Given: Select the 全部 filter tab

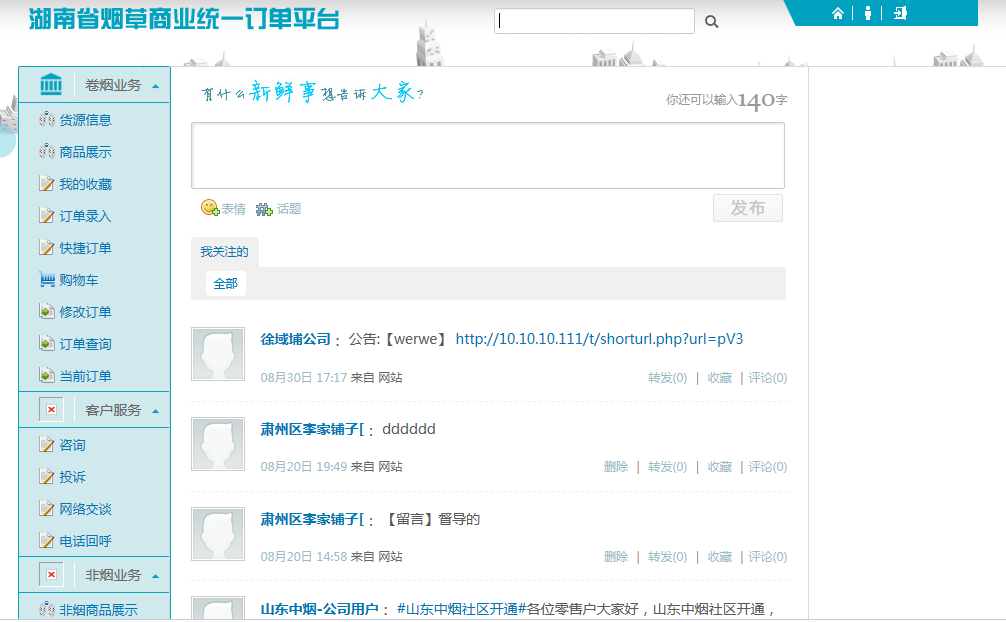Looking at the screenshot, I should coord(225,284).
